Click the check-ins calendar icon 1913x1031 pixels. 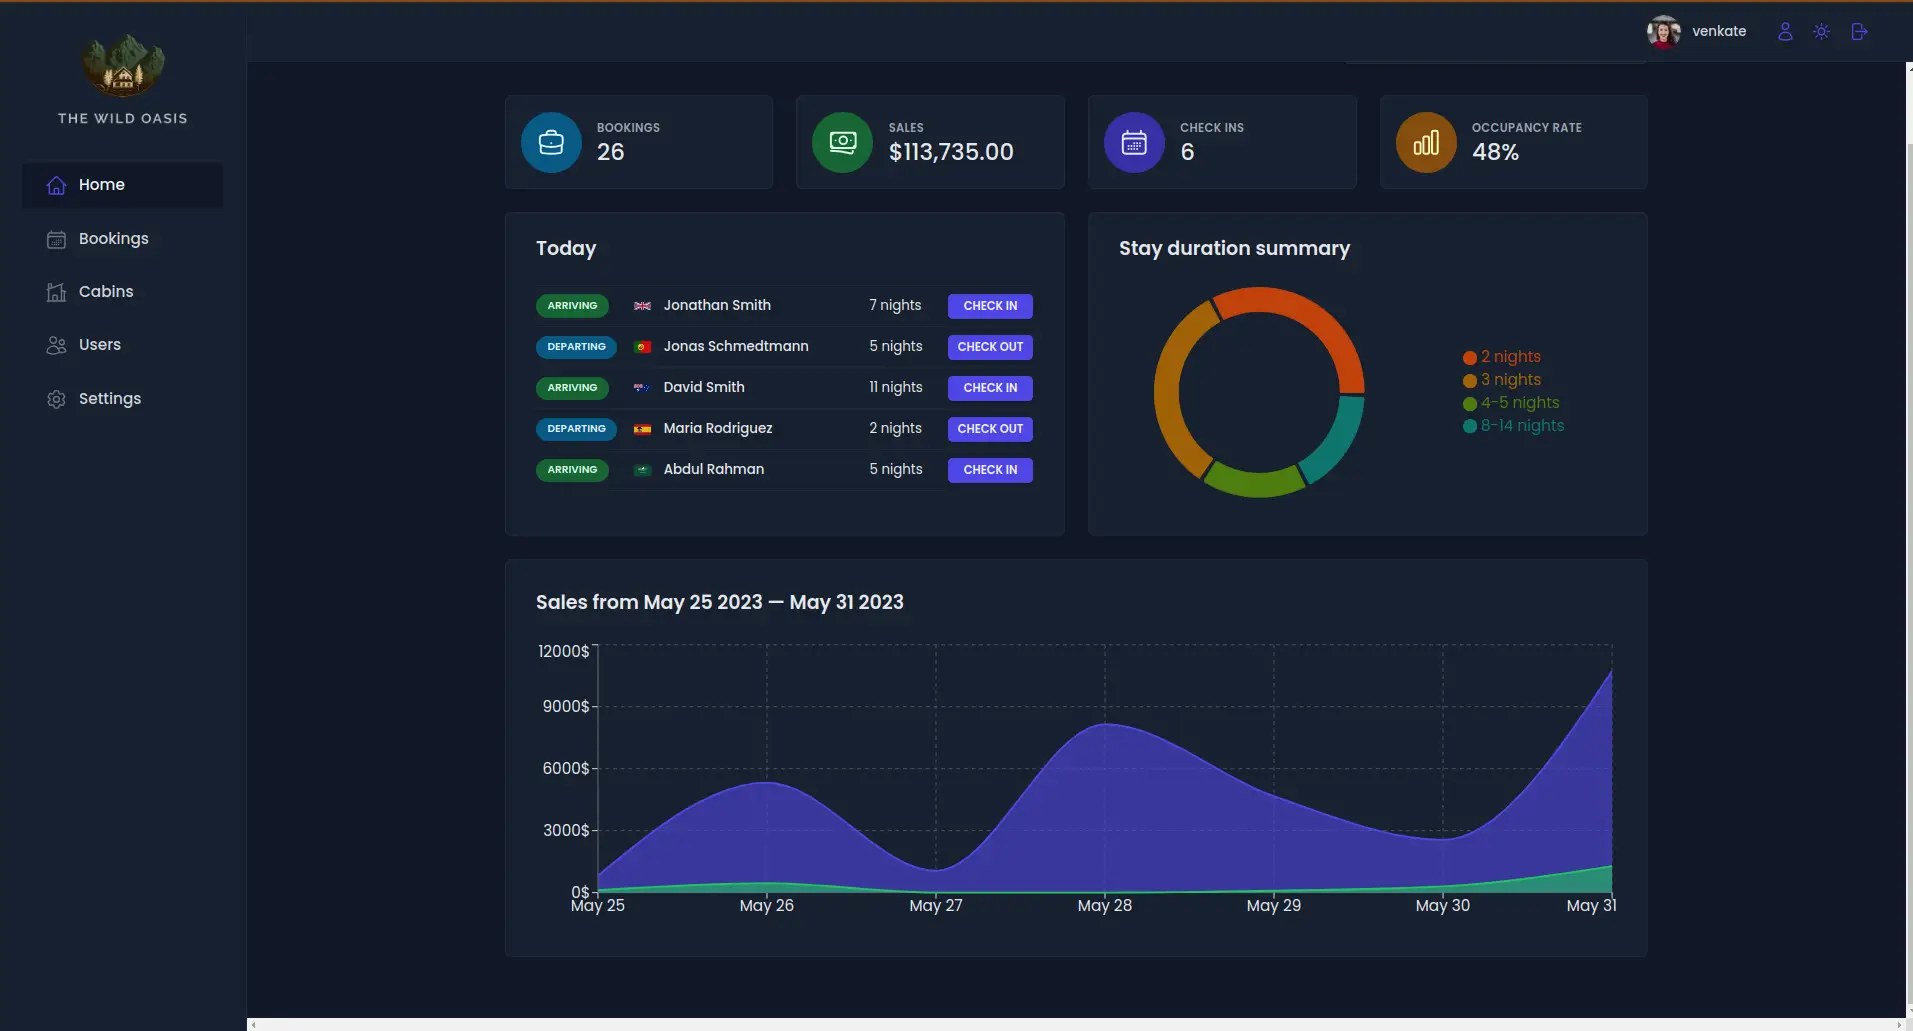pyautogui.click(x=1134, y=143)
